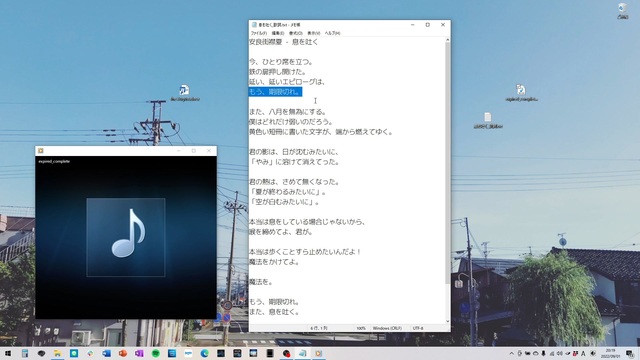Open the volume control in system tray

click(559, 353)
